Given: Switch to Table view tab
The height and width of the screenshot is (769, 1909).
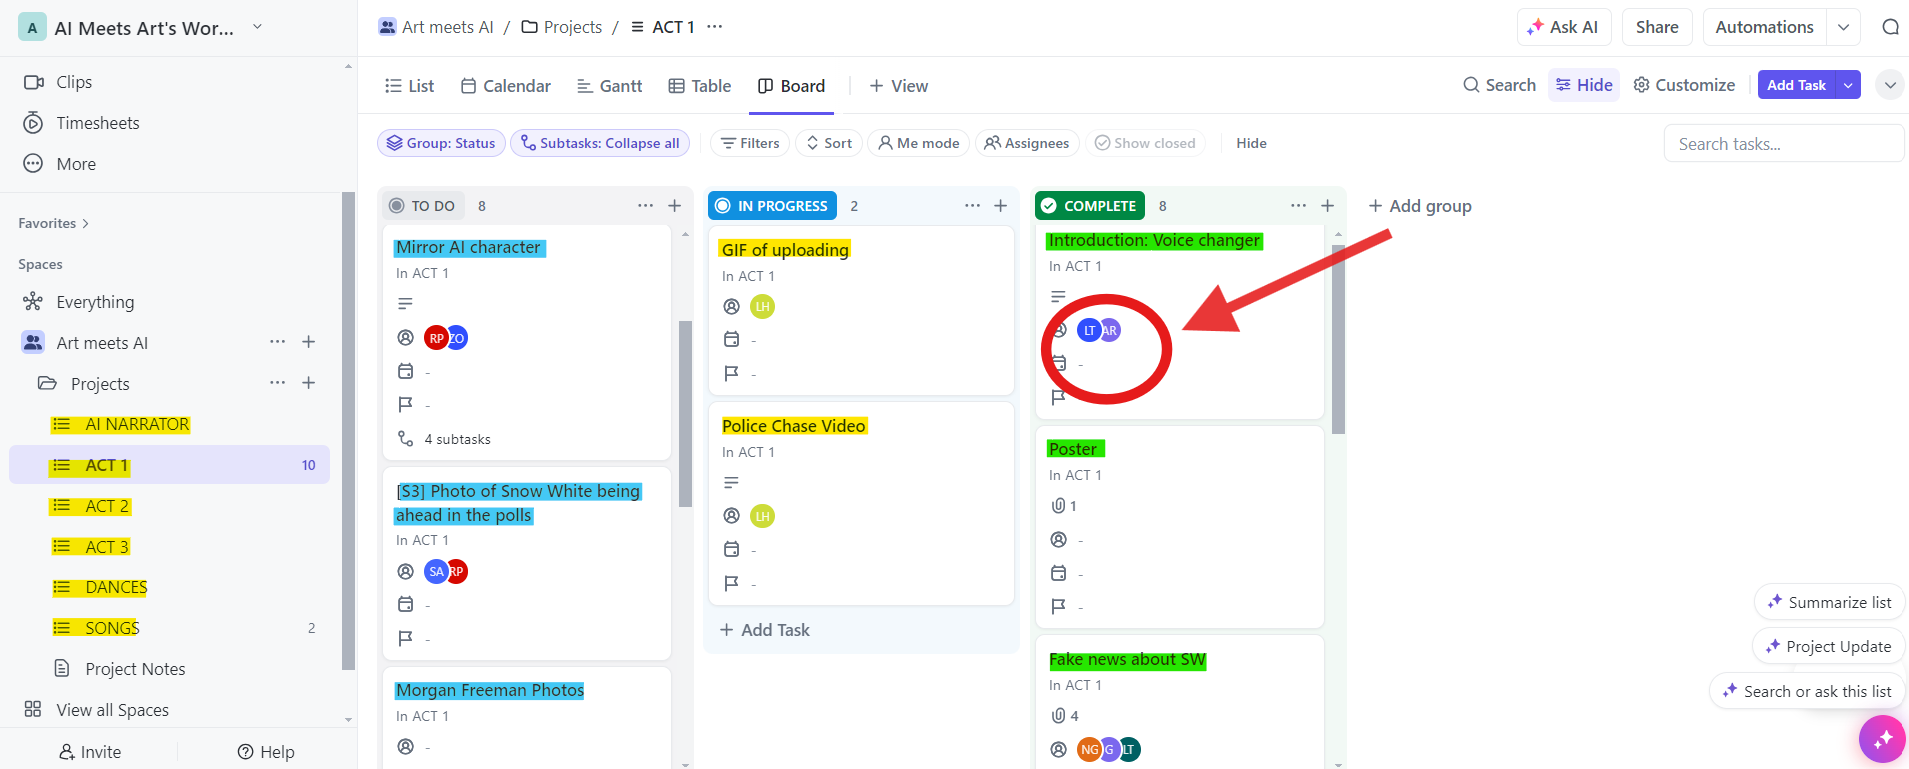Looking at the screenshot, I should (699, 86).
